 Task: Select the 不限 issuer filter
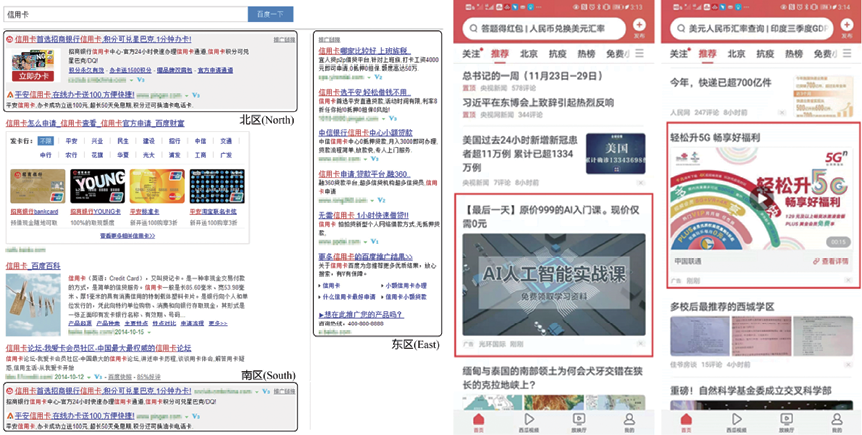click(x=45, y=141)
